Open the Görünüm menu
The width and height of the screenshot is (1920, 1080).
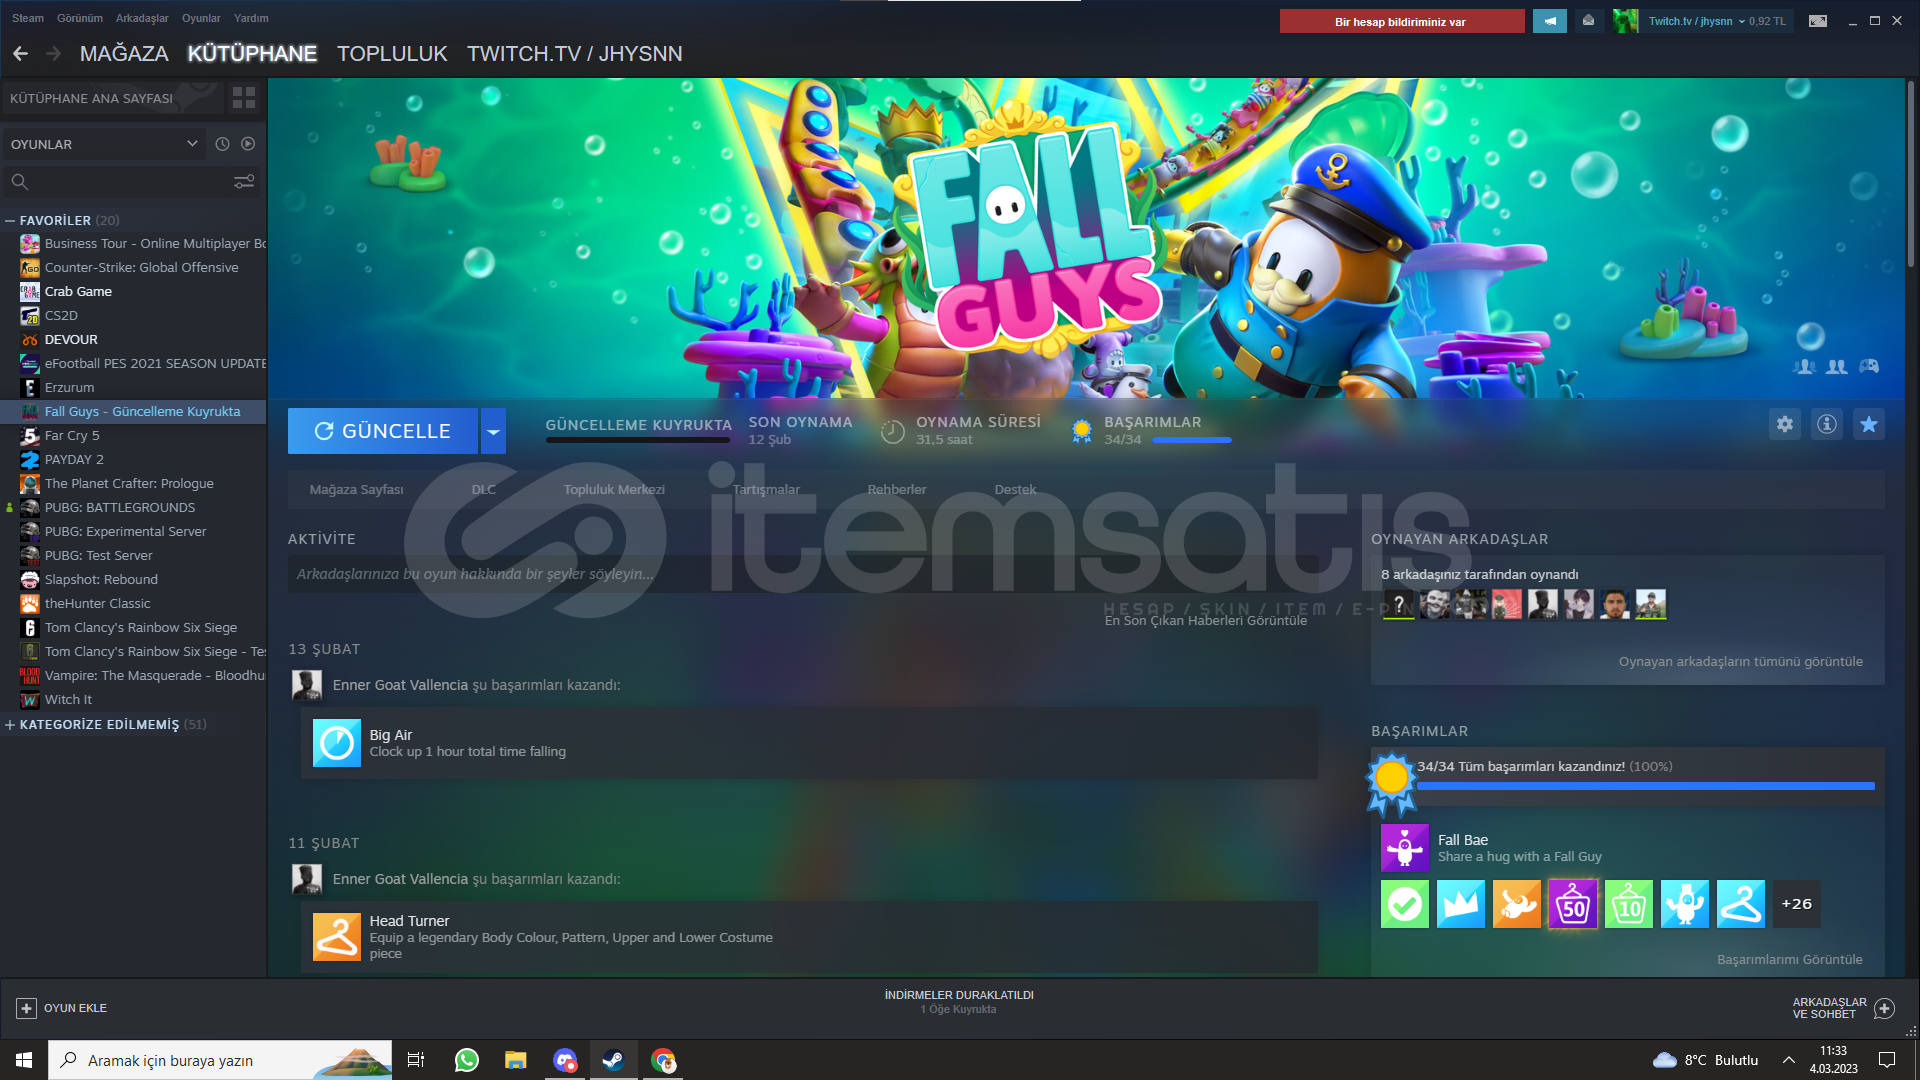tap(79, 18)
